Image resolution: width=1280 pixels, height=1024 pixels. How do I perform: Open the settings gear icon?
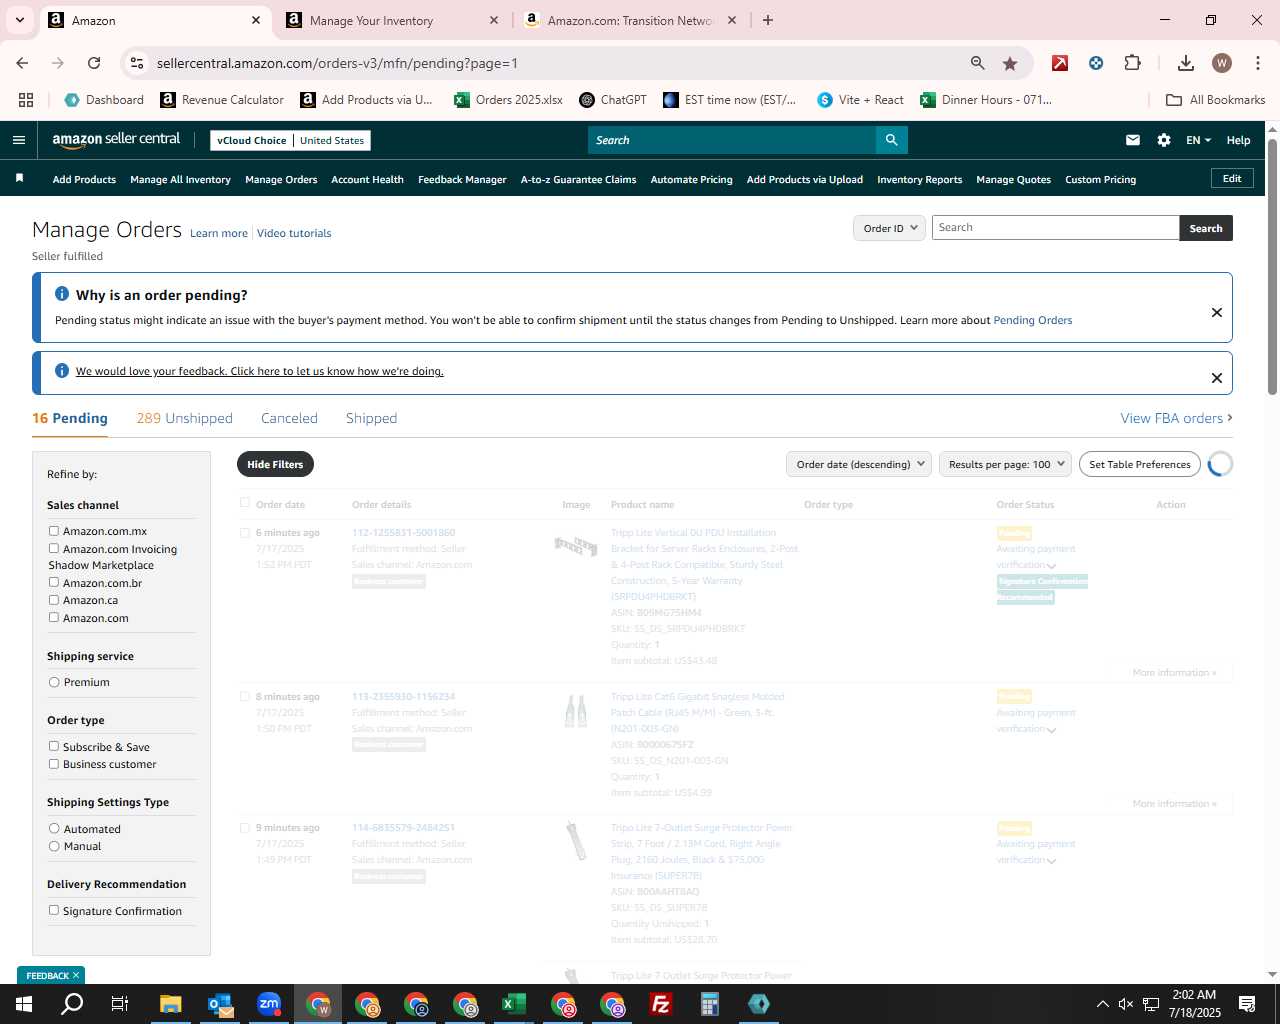point(1164,140)
